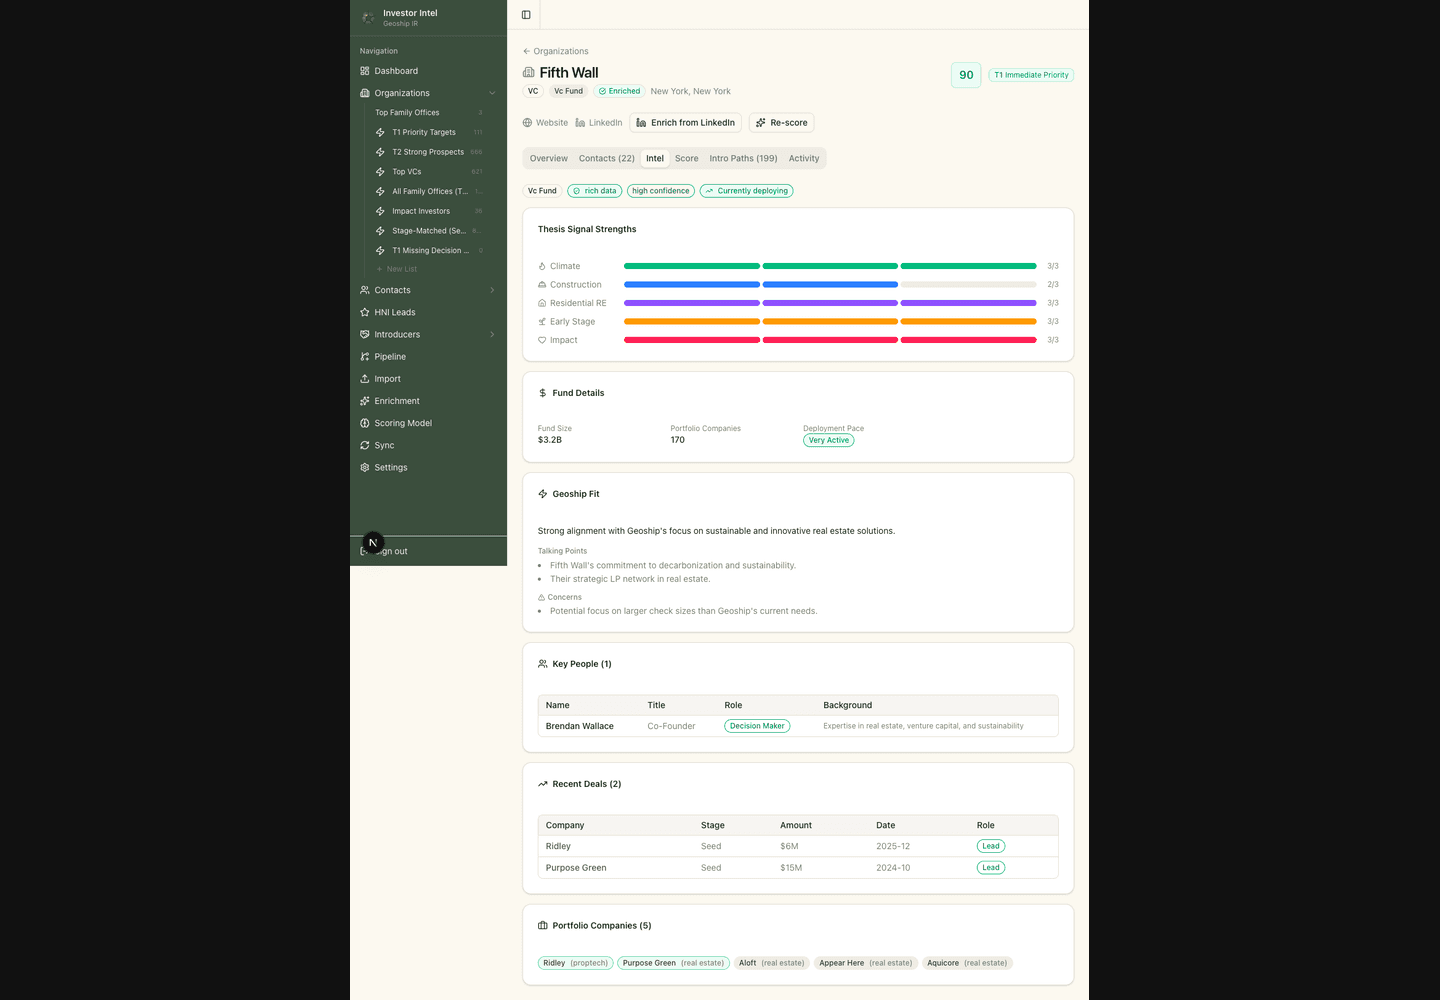
Task: Click the Climate flame icon
Action: point(542,266)
